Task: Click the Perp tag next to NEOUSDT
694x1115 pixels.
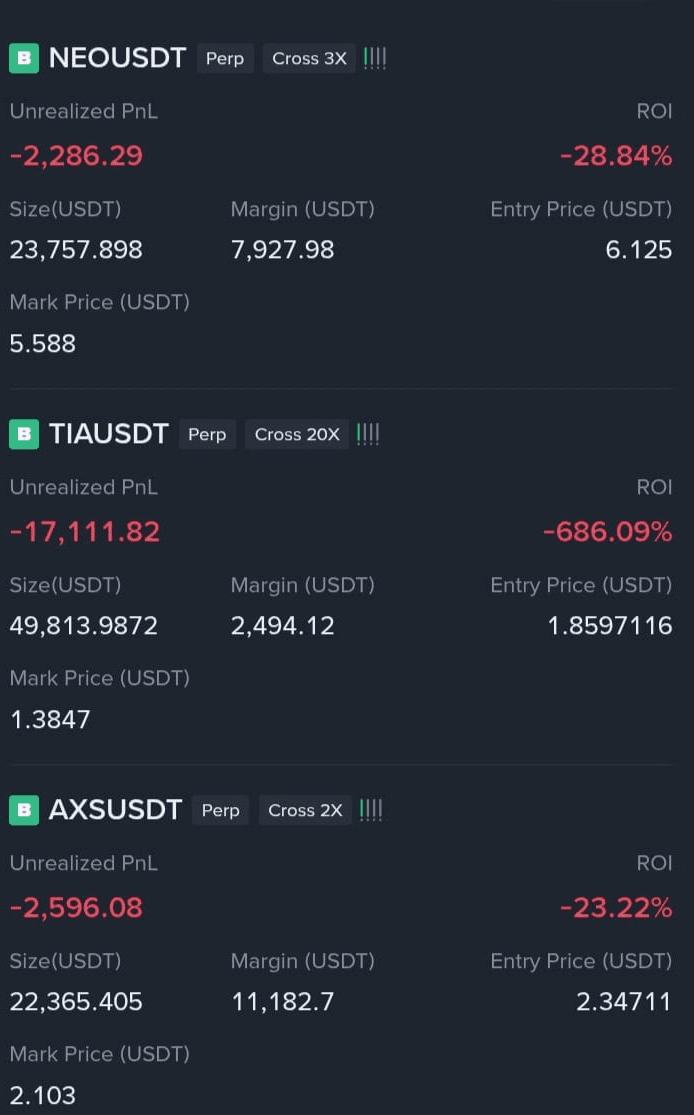Action: pos(225,58)
